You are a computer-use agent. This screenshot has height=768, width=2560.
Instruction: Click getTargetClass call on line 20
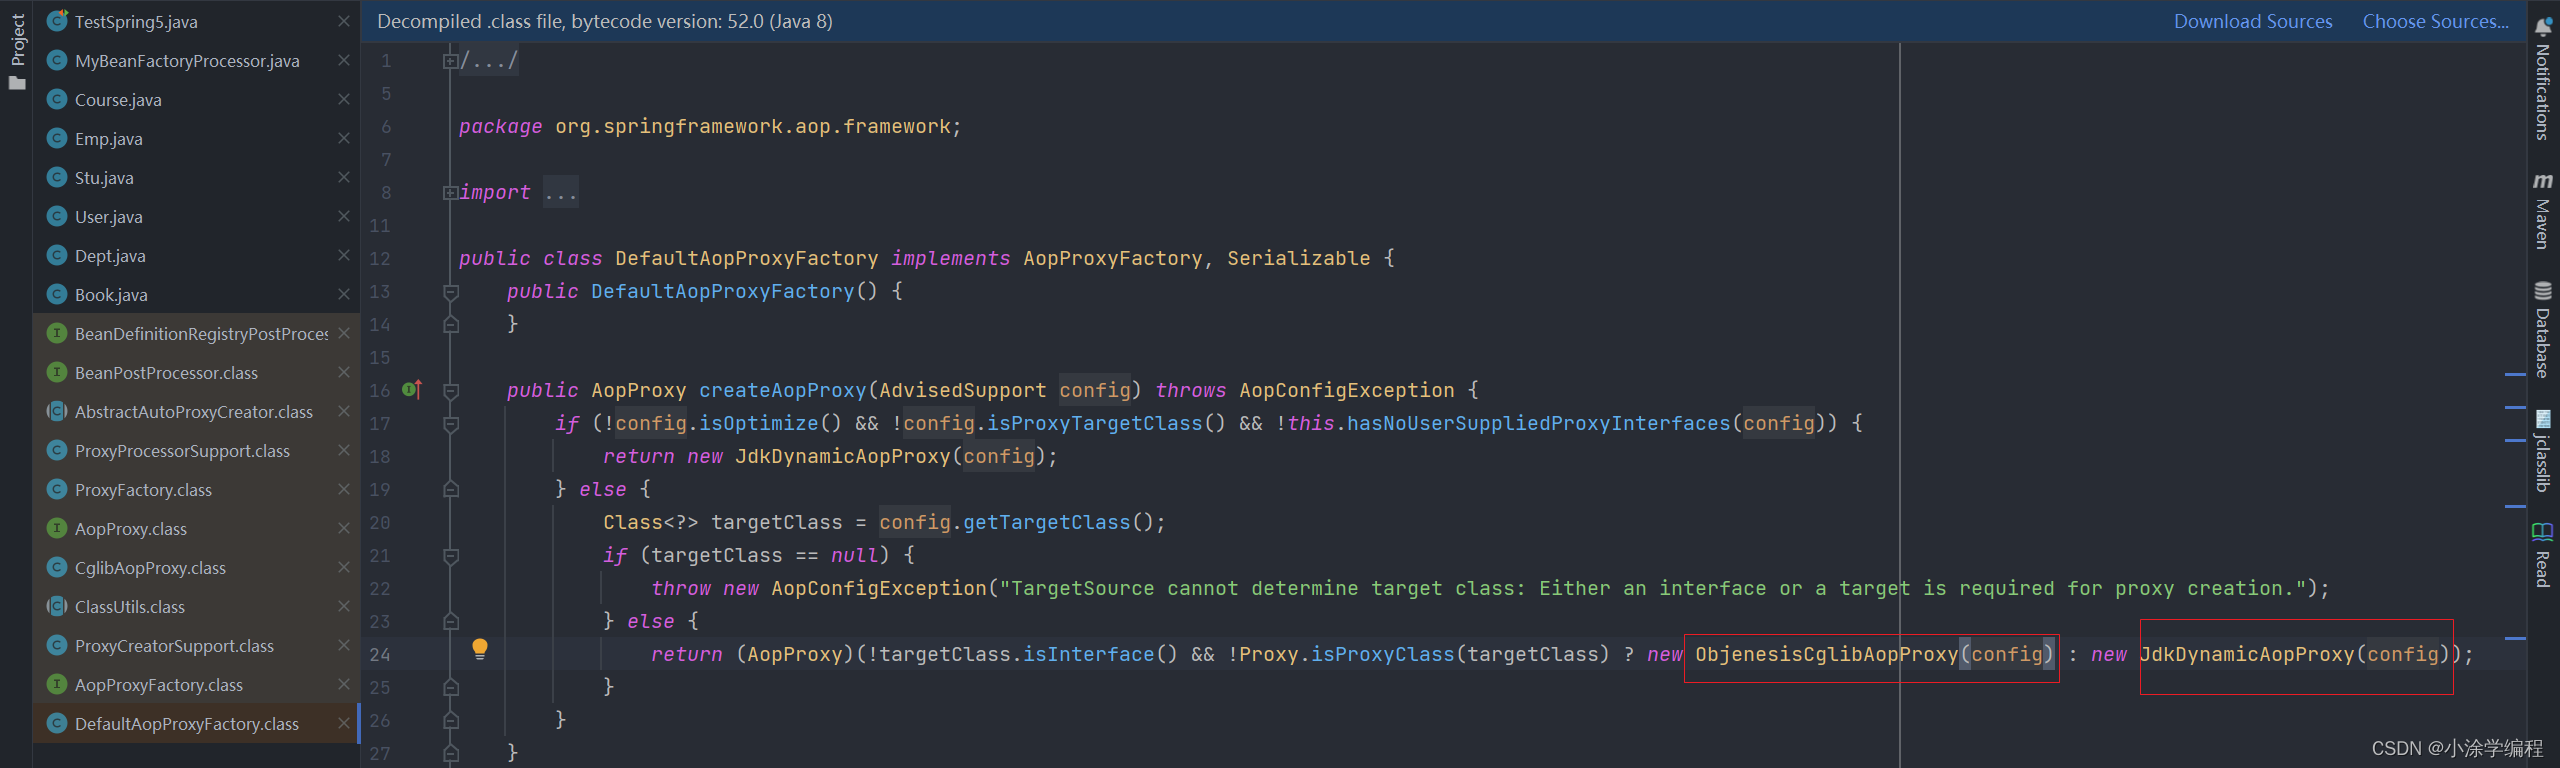click(x=1047, y=522)
